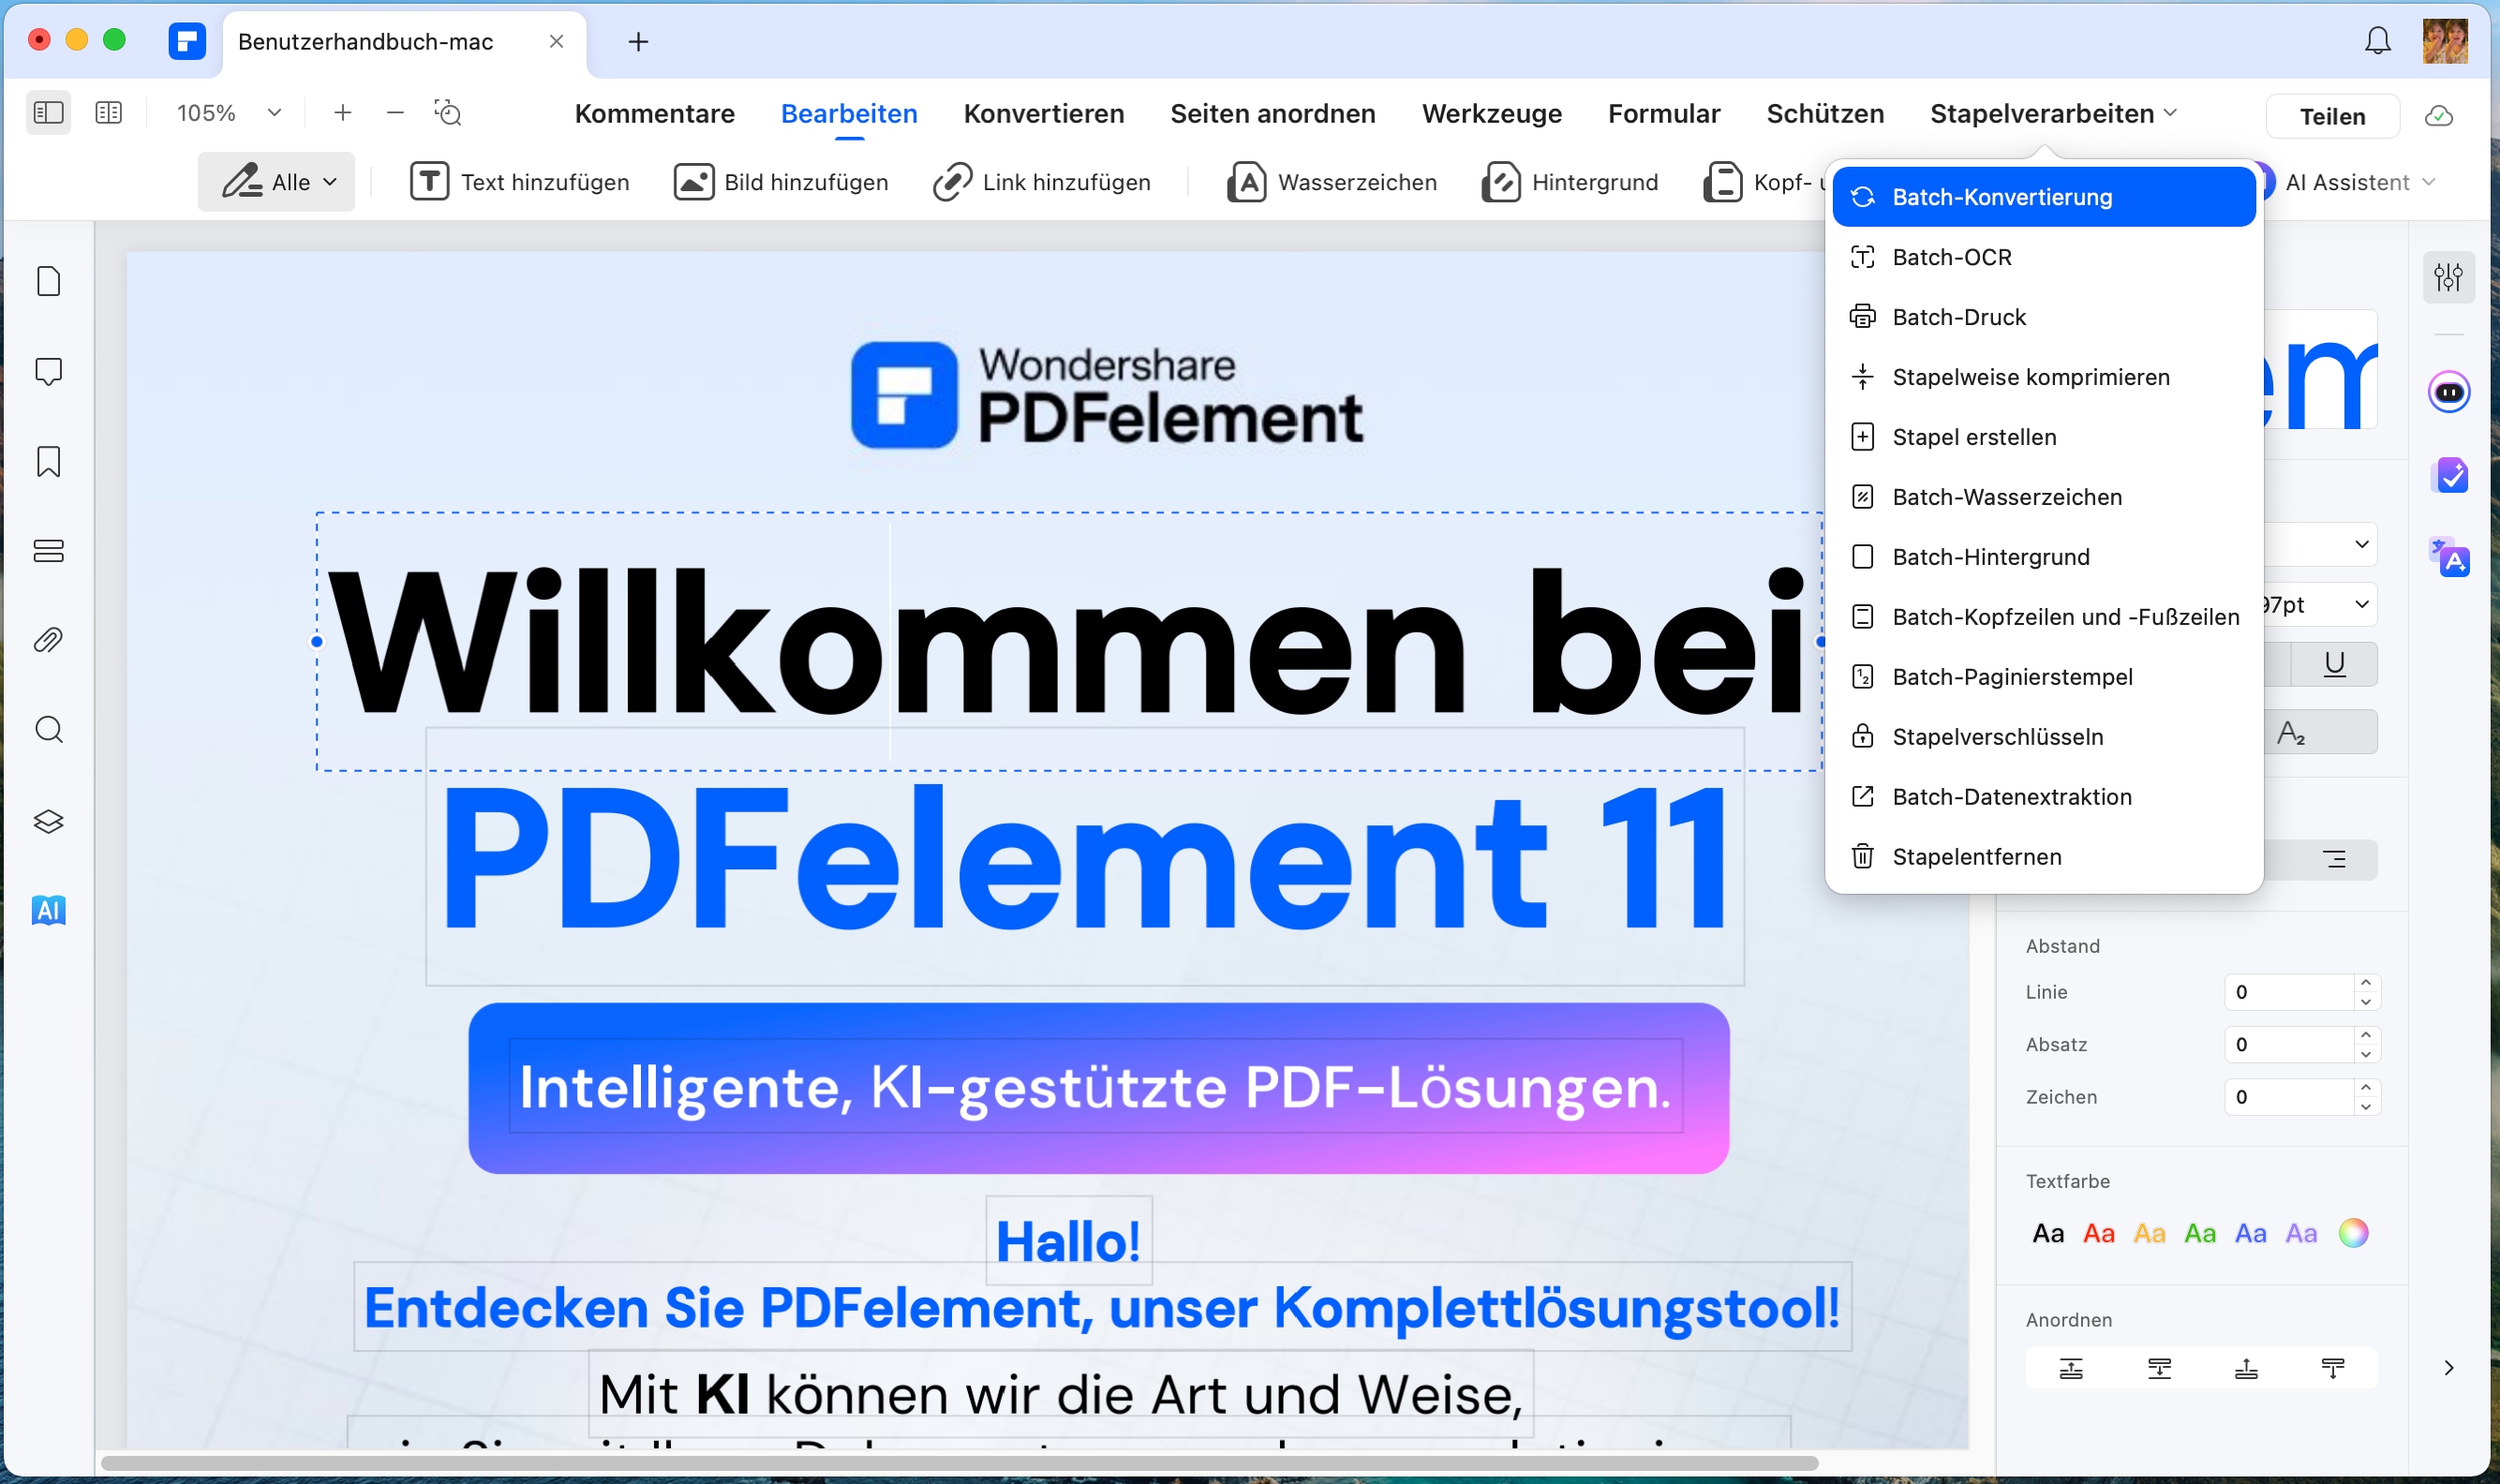Open the Alle edit mode dropdown
Screen dimensions: 2500x1484
[x=276, y=182]
